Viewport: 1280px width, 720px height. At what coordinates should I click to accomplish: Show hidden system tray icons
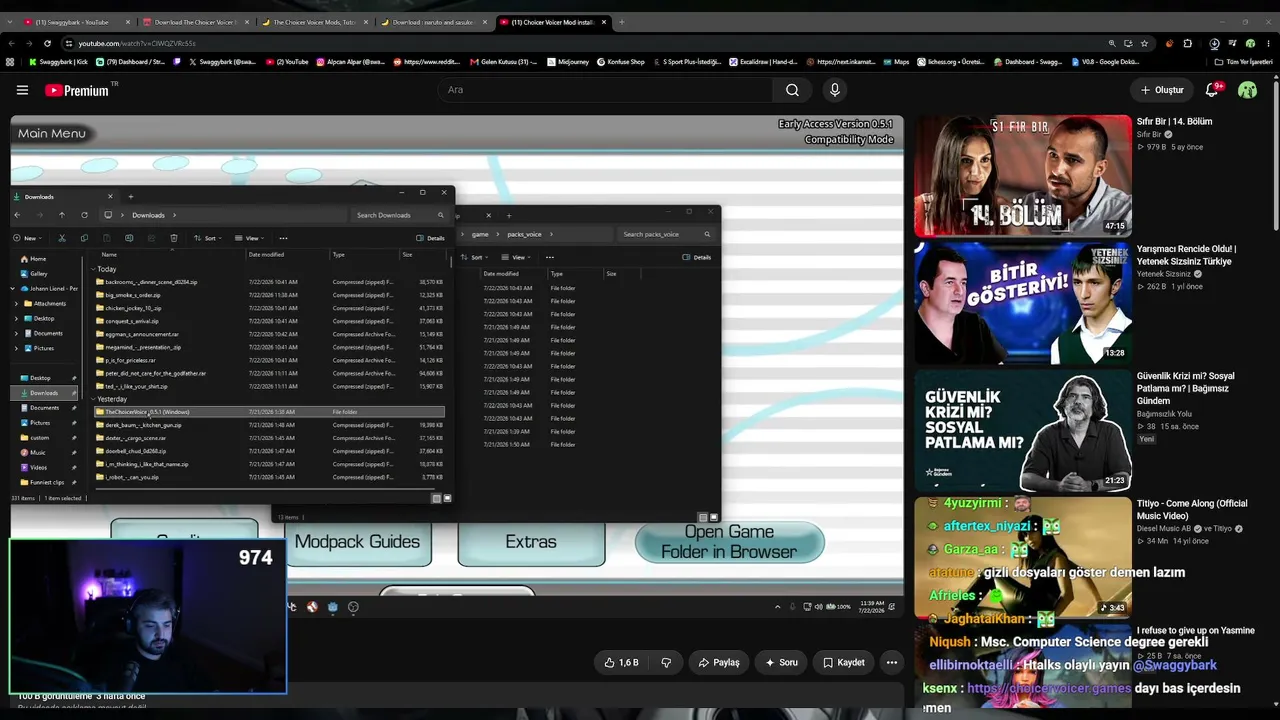(x=777, y=607)
